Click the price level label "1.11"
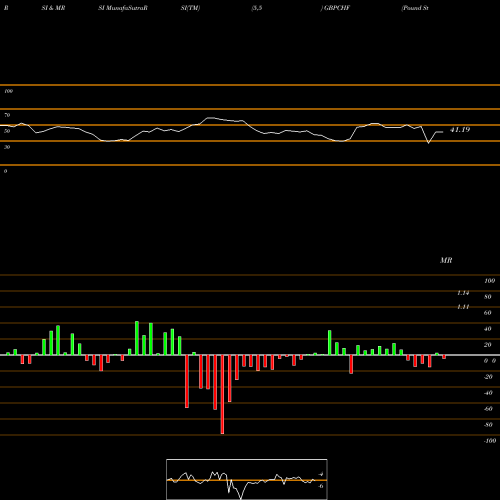 [x=463, y=307]
